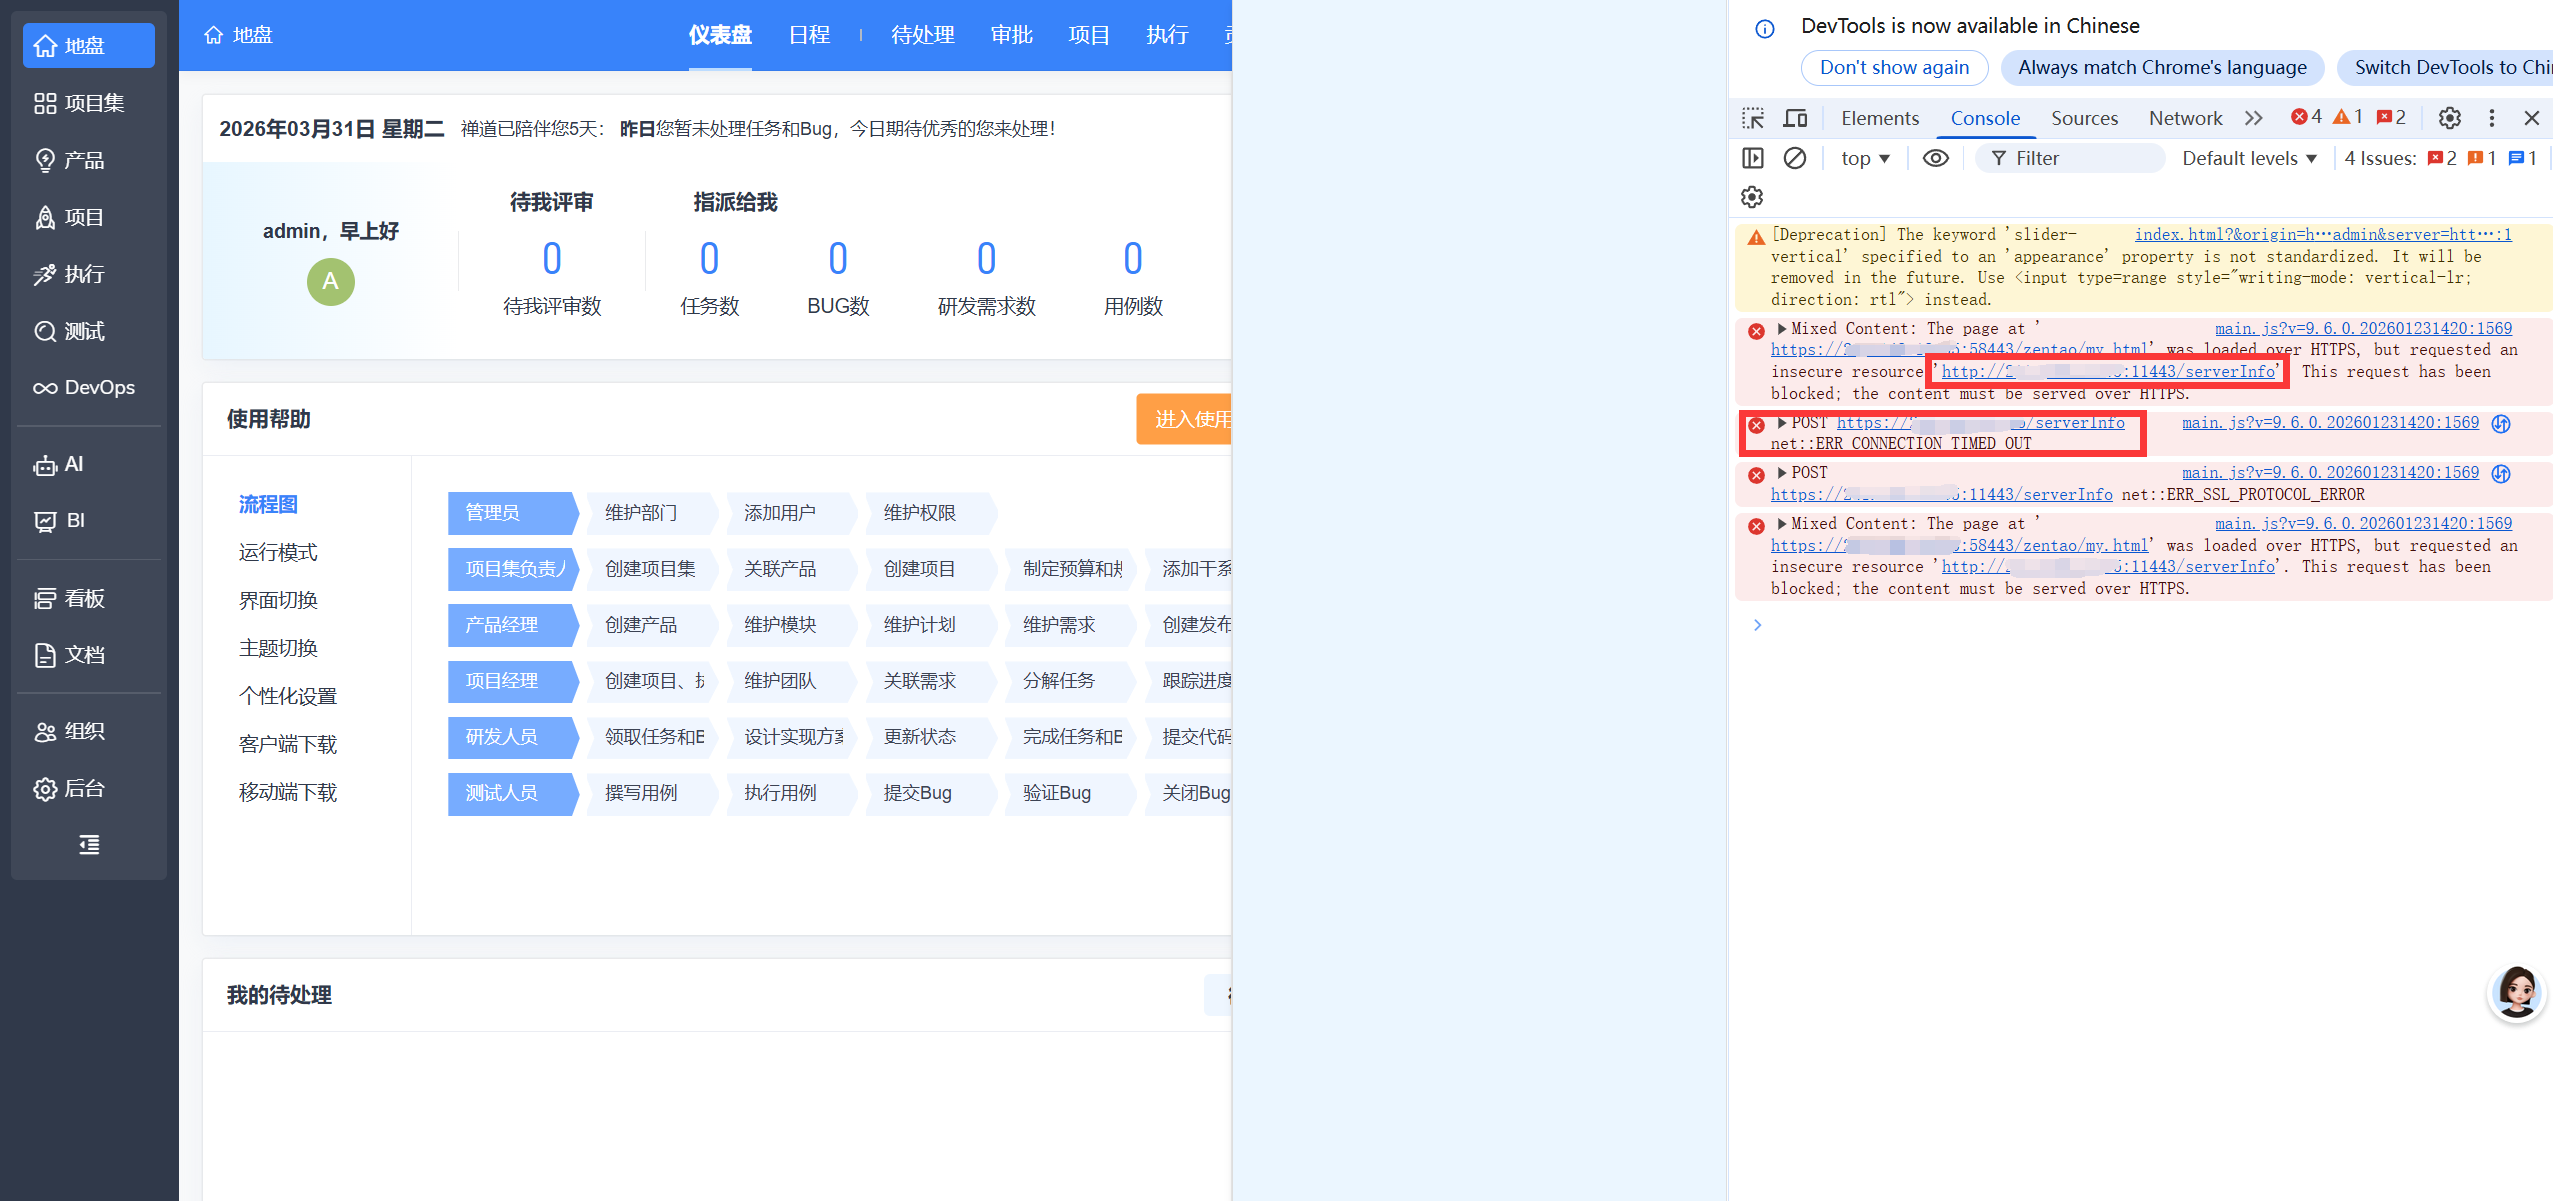Open the top execution context dropdown

[1865, 158]
